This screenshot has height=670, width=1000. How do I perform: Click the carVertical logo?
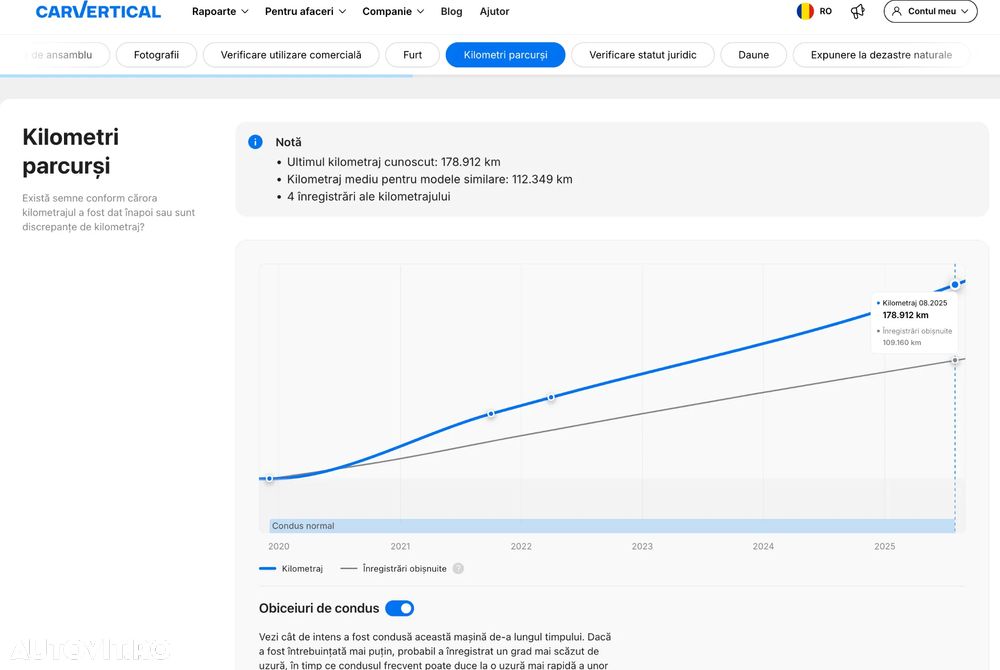coord(98,11)
